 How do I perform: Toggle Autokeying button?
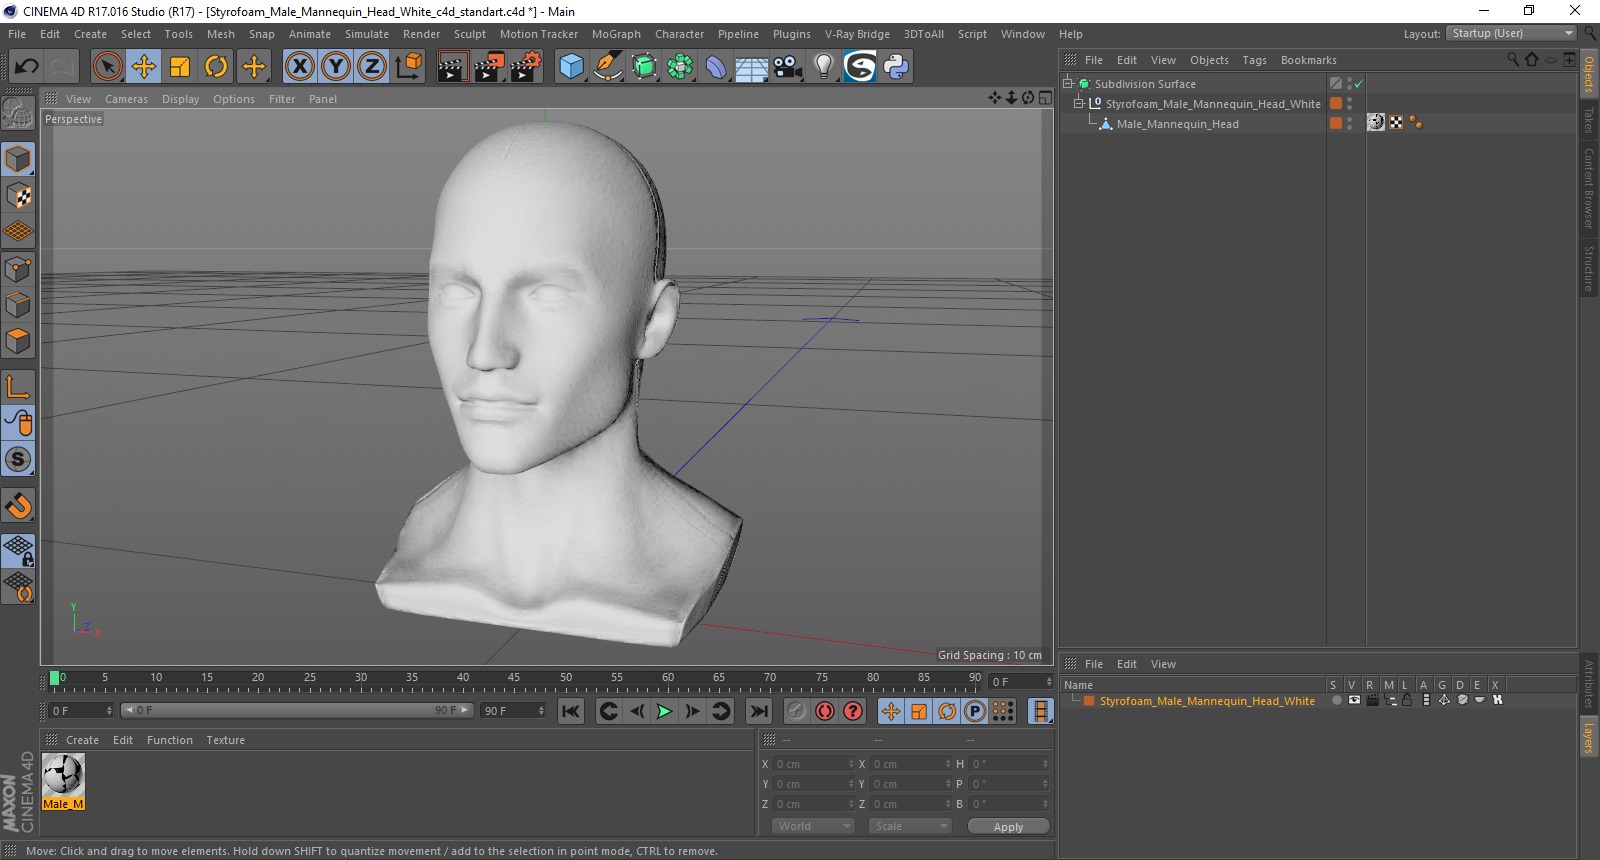(825, 711)
